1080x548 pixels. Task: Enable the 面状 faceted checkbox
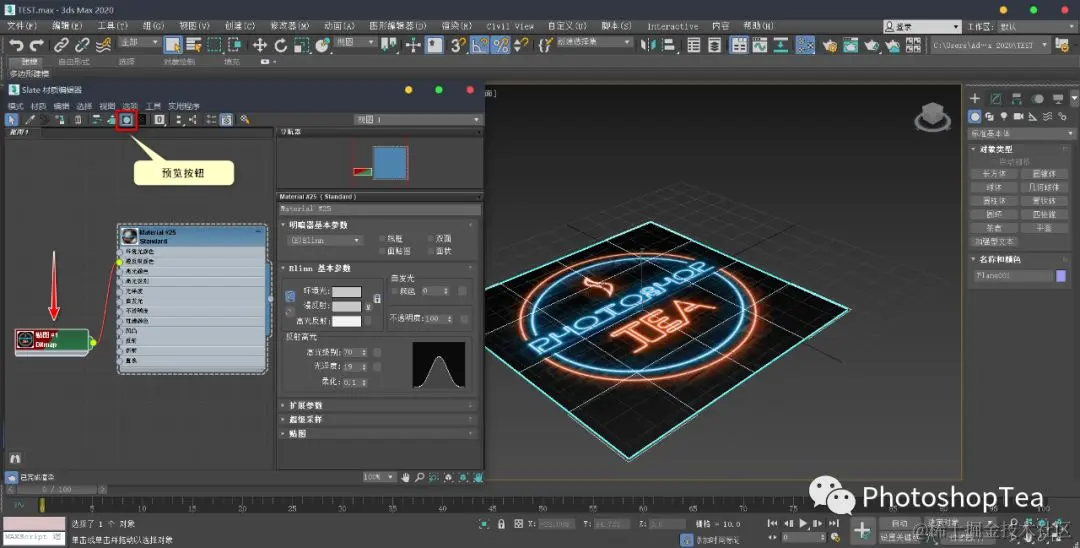tap(432, 251)
